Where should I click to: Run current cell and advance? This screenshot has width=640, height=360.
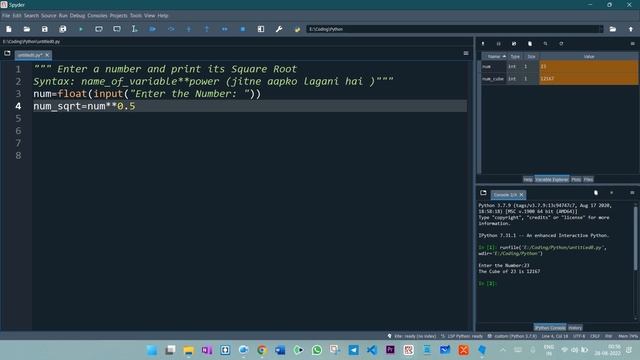tap(117, 29)
